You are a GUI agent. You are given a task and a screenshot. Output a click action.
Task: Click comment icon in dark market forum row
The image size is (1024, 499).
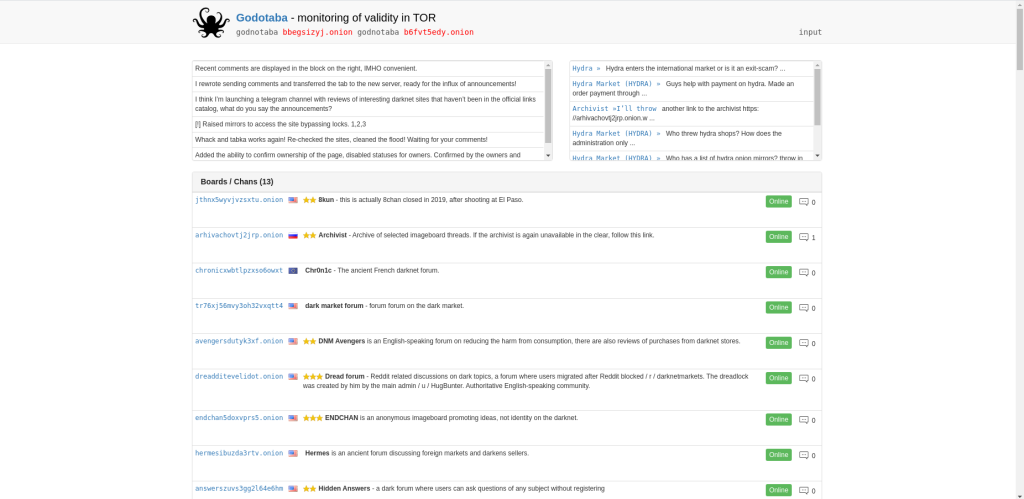click(x=803, y=308)
